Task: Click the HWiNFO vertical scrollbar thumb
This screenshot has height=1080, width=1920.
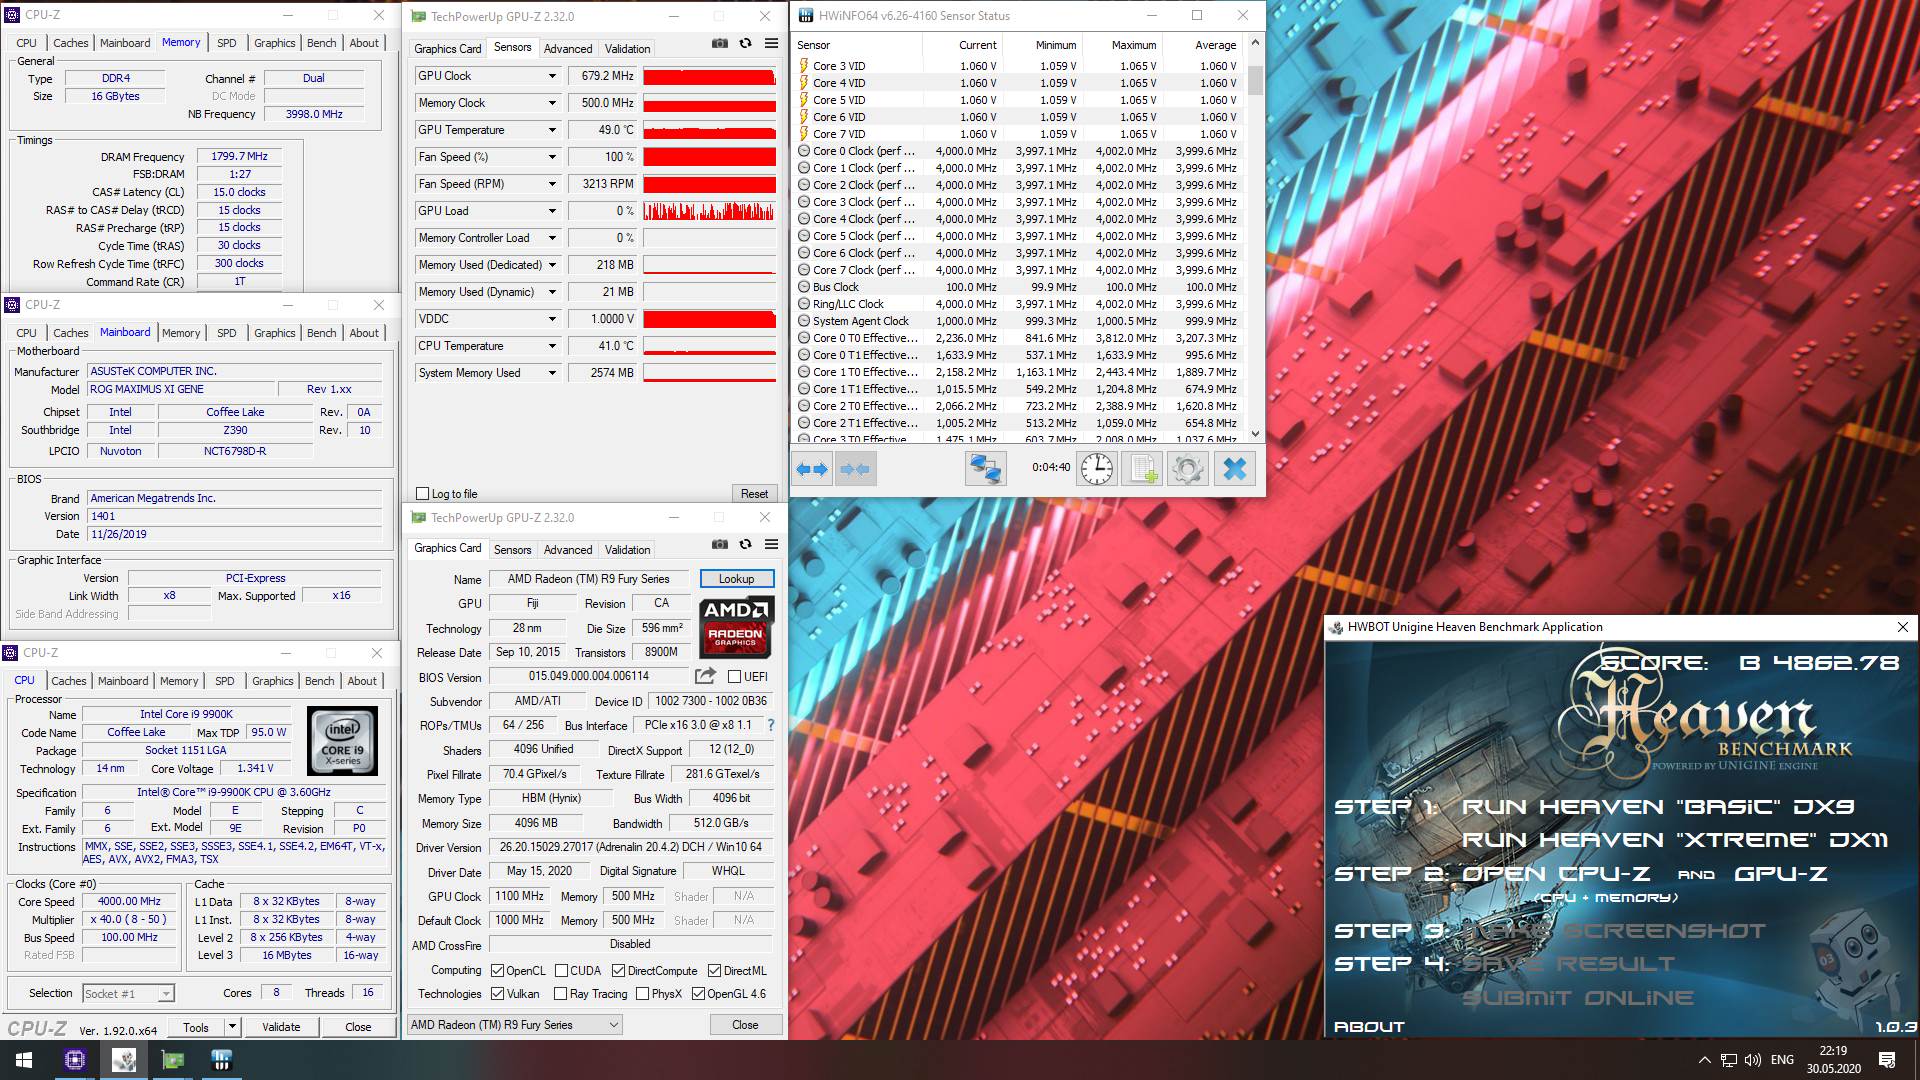Action: click(1255, 80)
